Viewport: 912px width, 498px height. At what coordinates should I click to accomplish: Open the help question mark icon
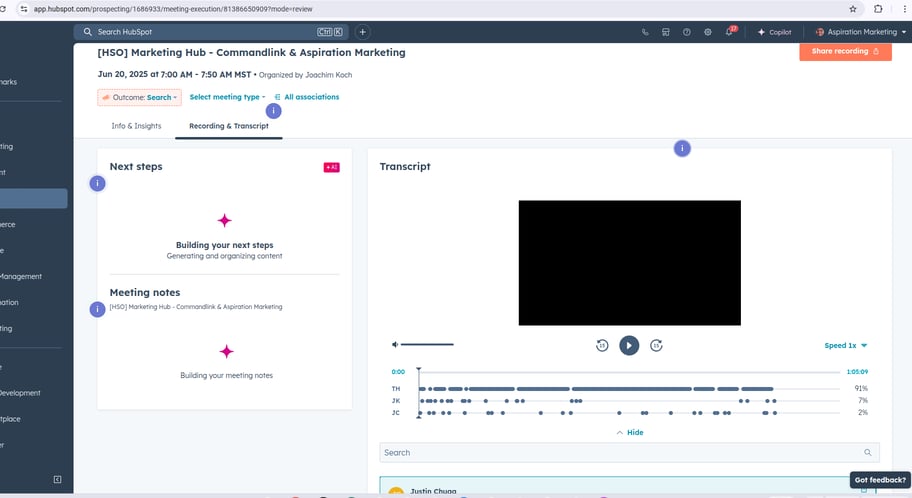687,32
